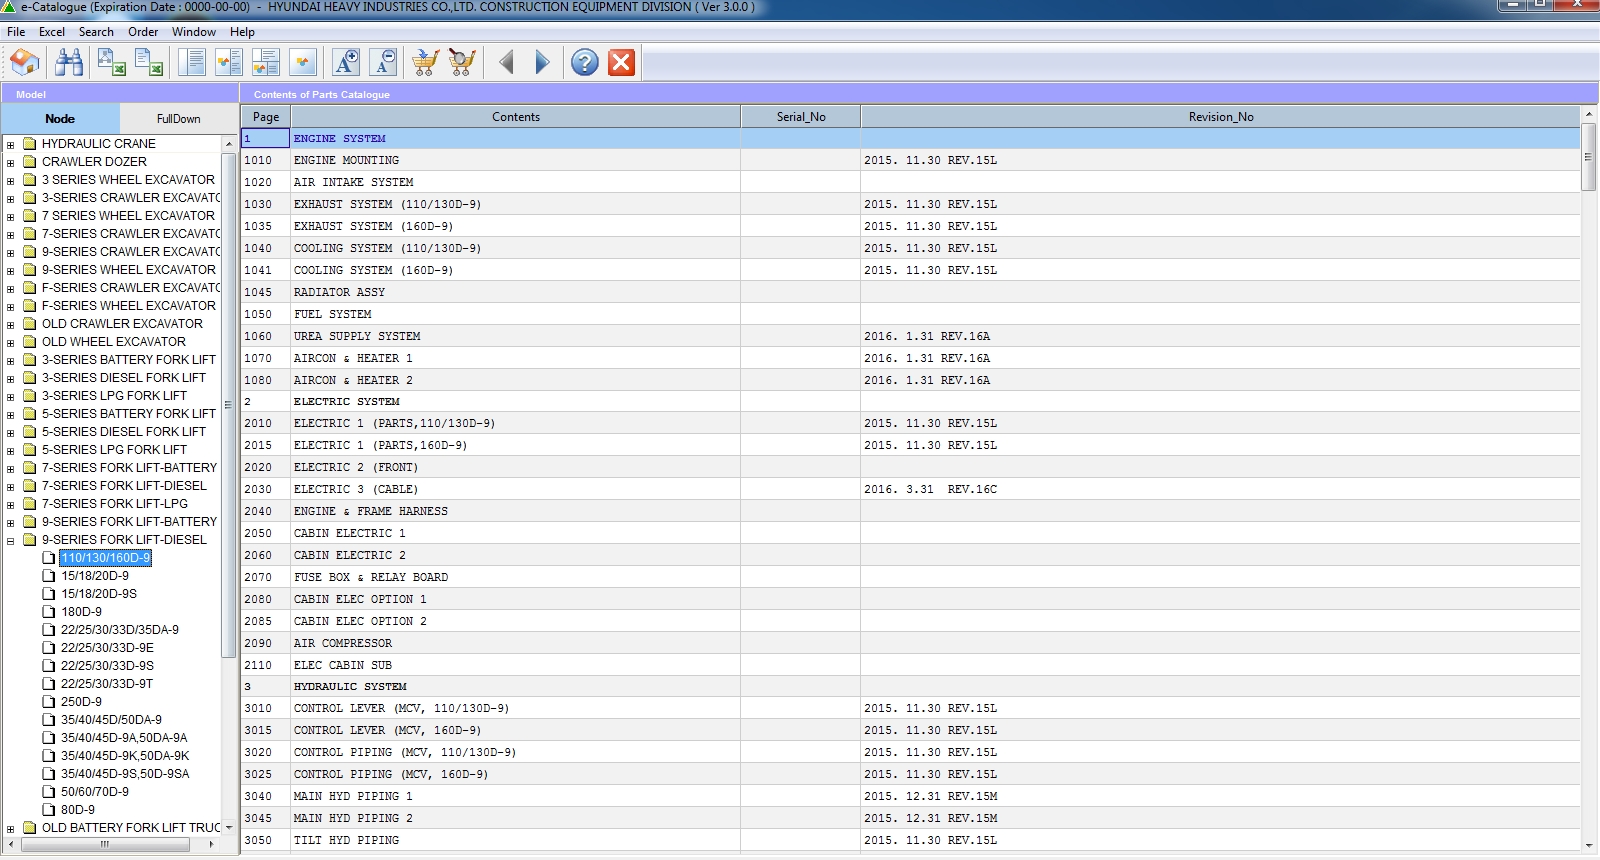Click the model tree horizontal scrollbar thumb

(105, 844)
